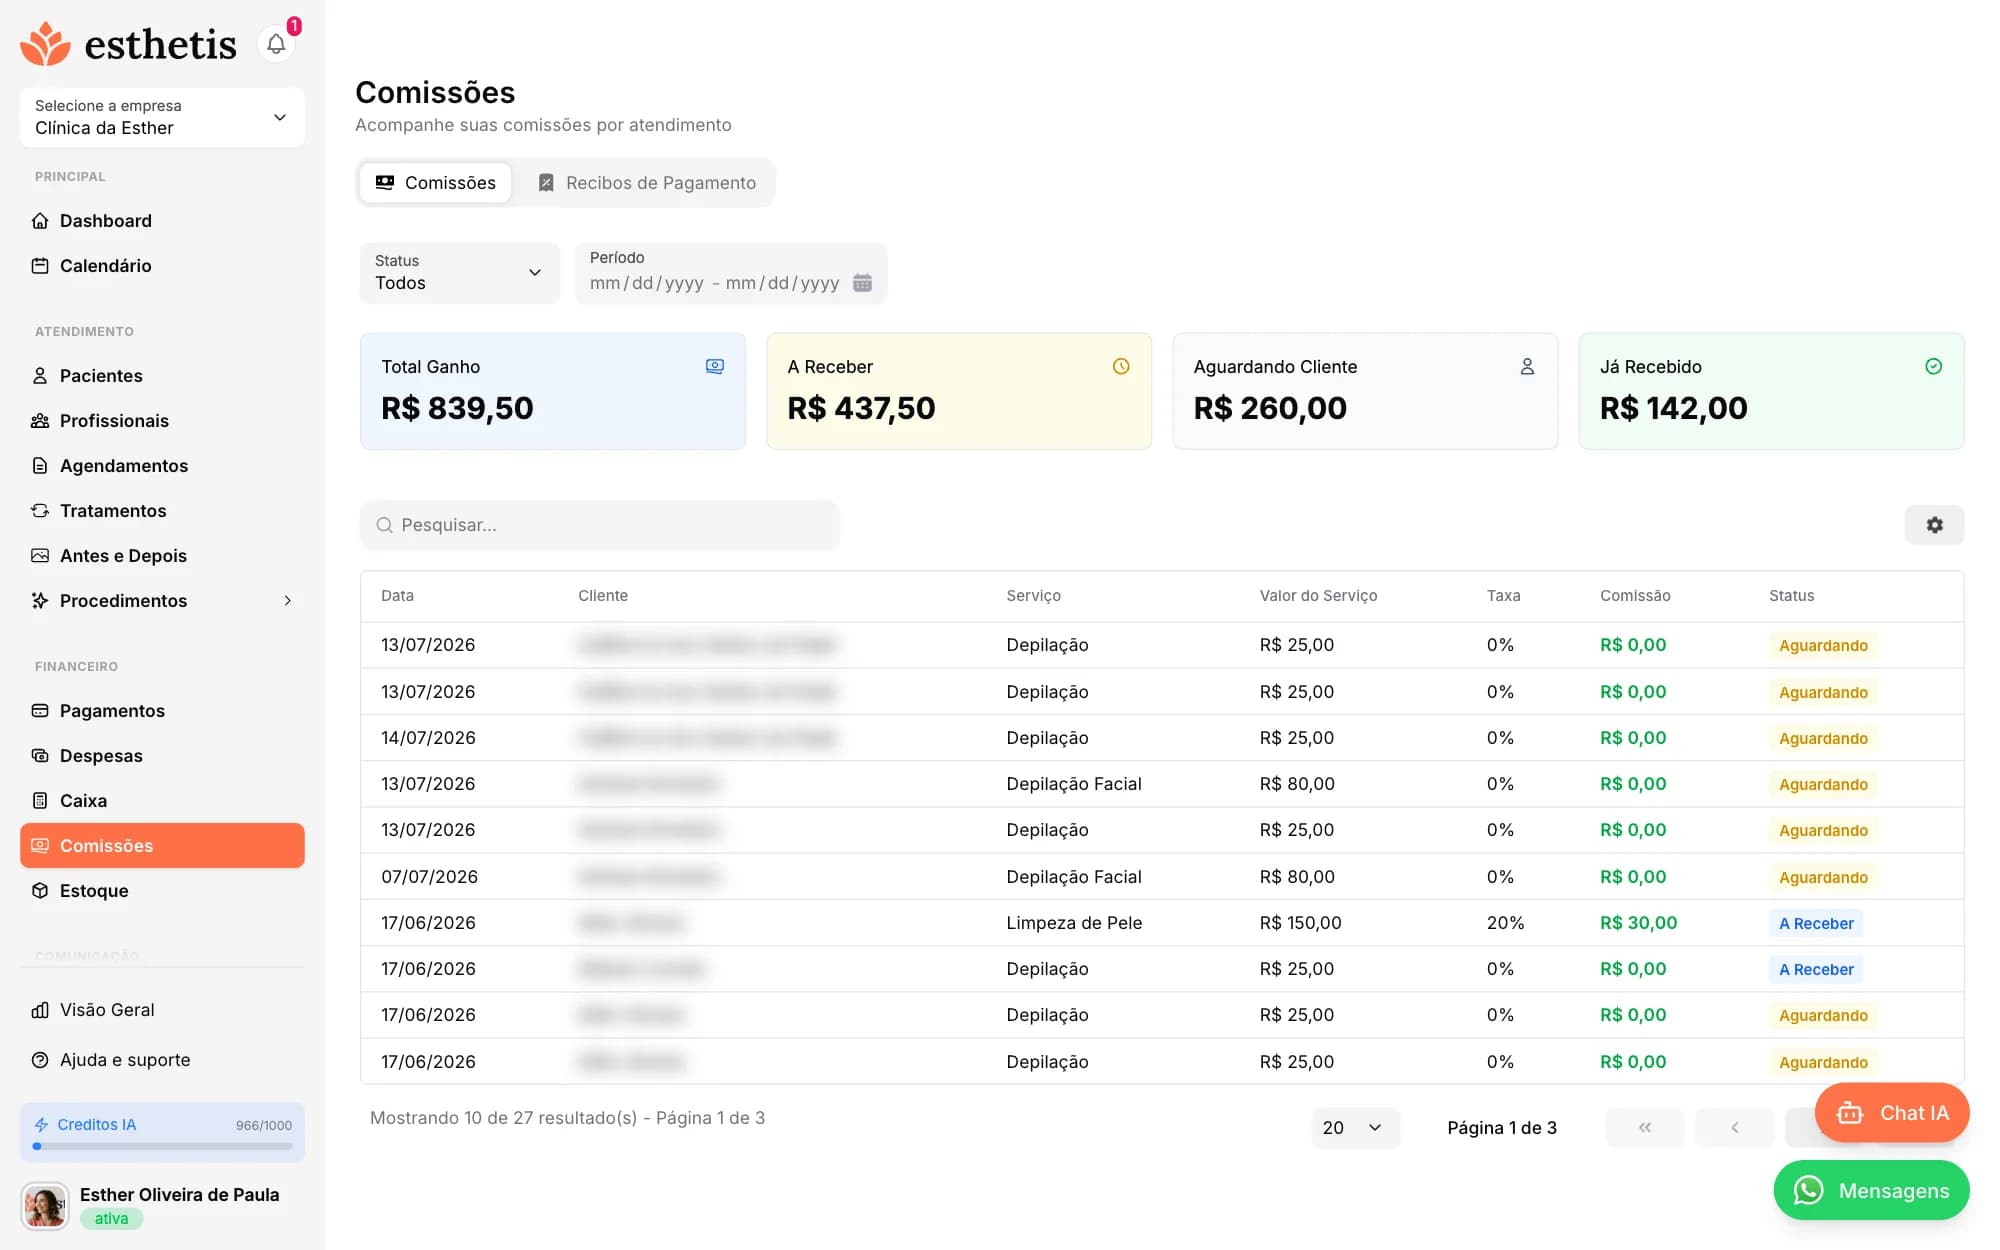The image size is (2000, 1250).
Task: Go to the first page of results
Action: click(x=1644, y=1128)
